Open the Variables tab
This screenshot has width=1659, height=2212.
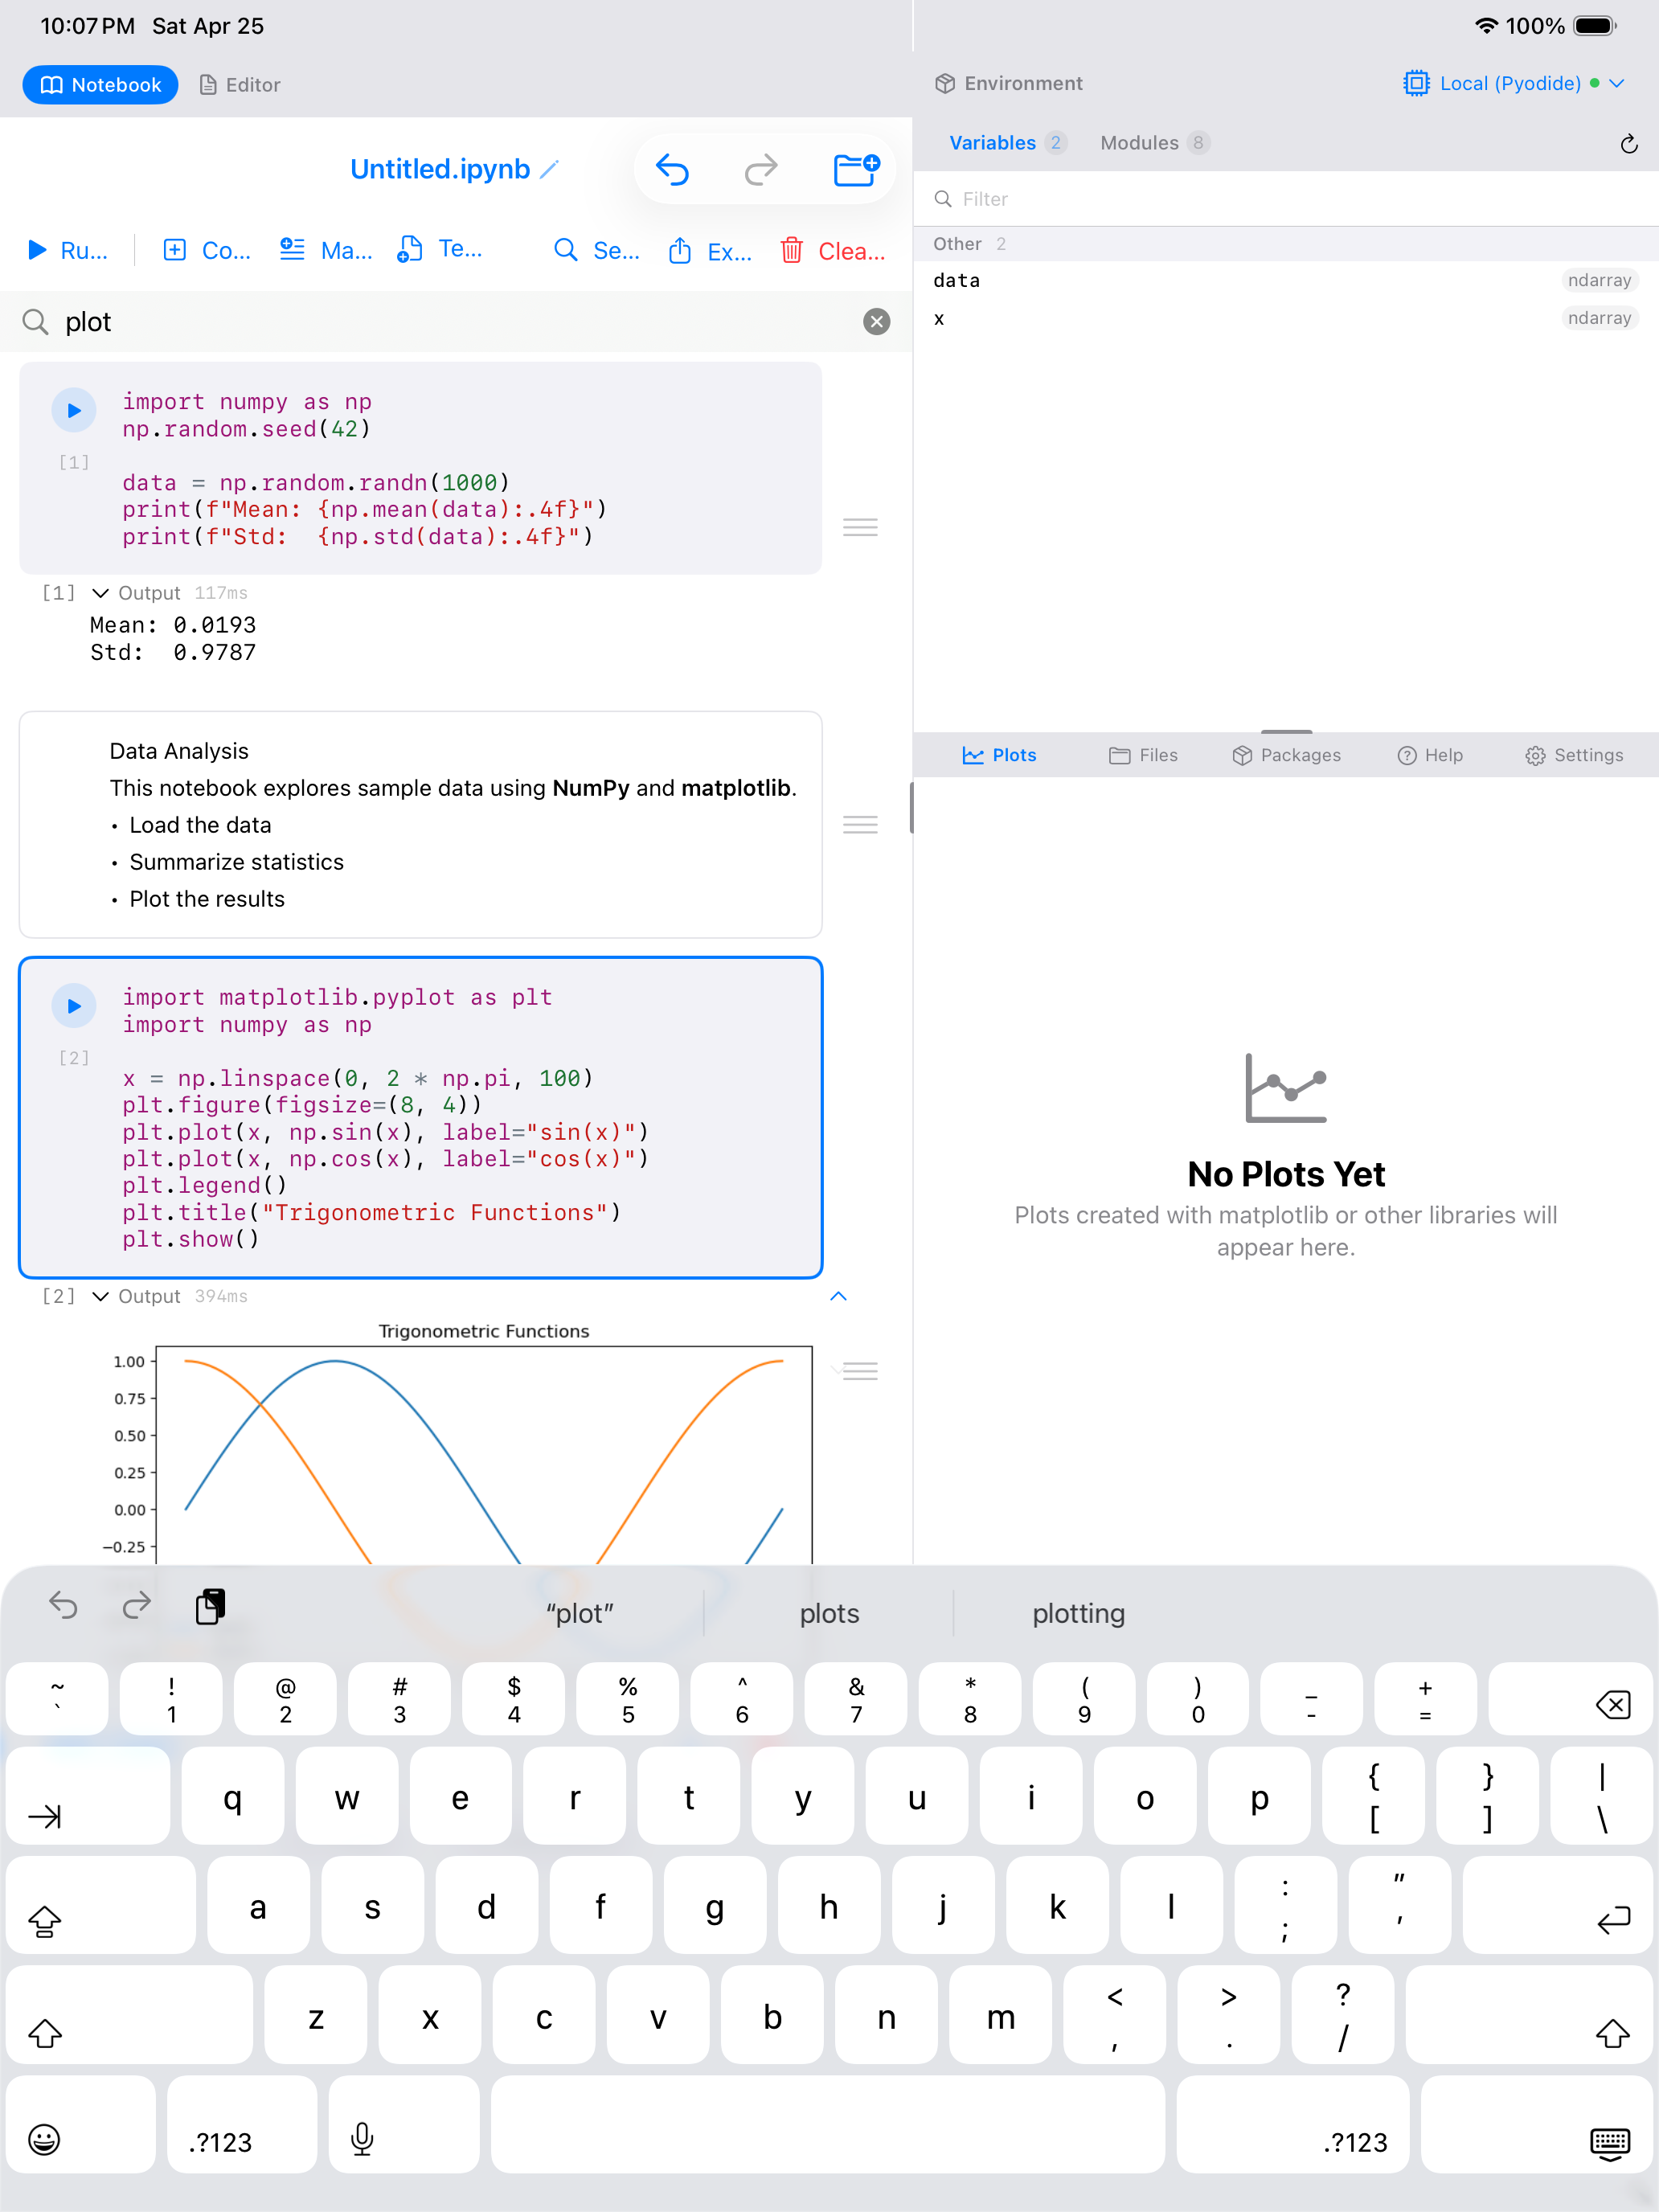pos(1007,143)
